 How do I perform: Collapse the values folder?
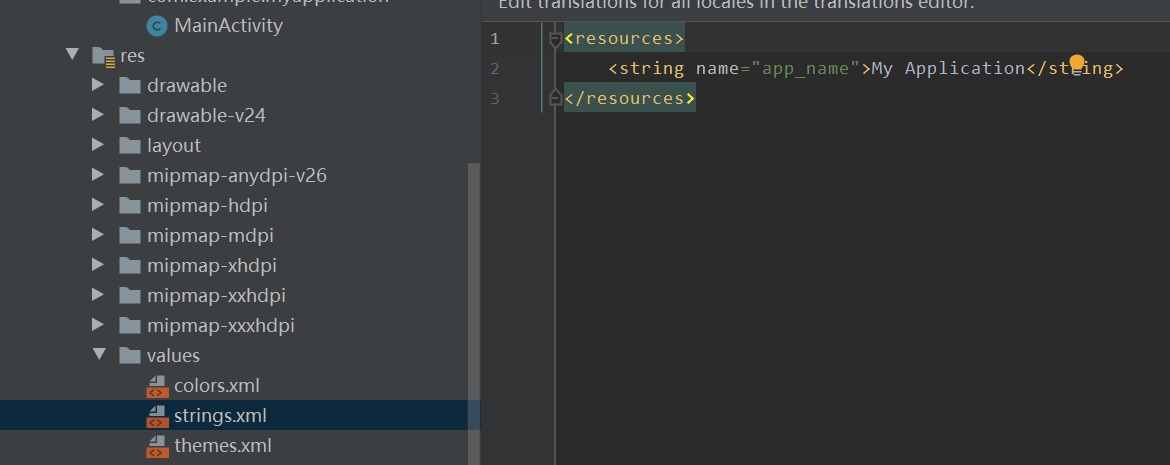coord(98,355)
